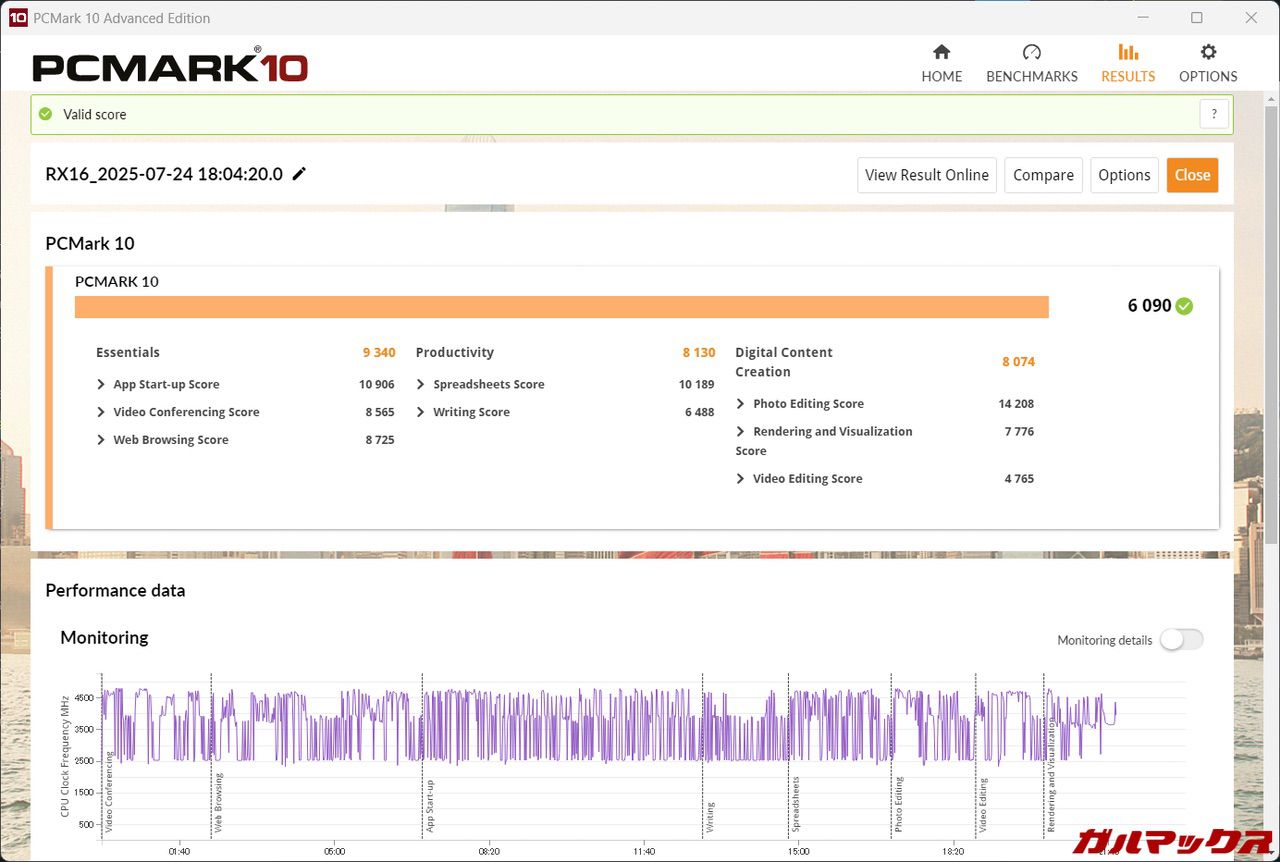Expand the Spreadsheets Score row
This screenshot has height=862, width=1280.
421,384
